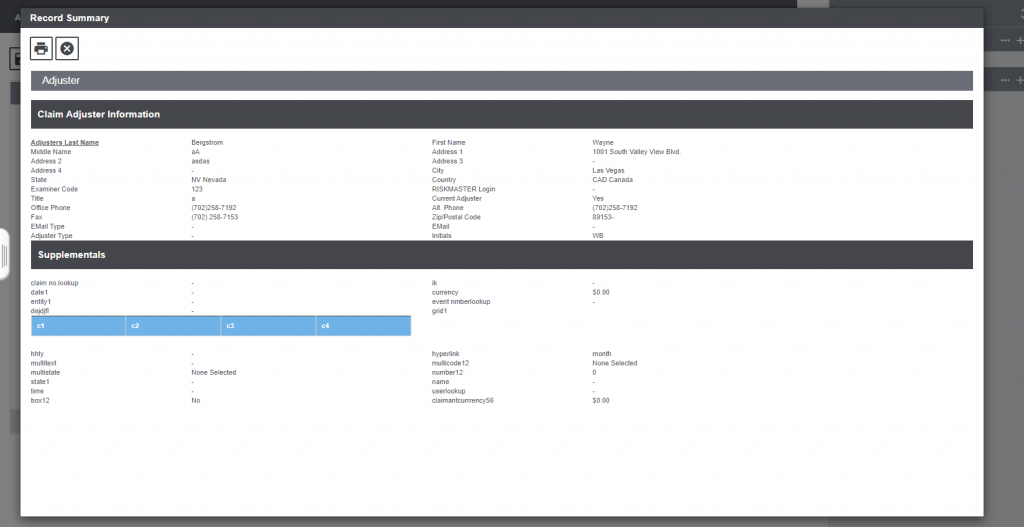Click the underlined Adjusters Last Name label
Viewport: 1024px width, 527px height.
[64, 142]
